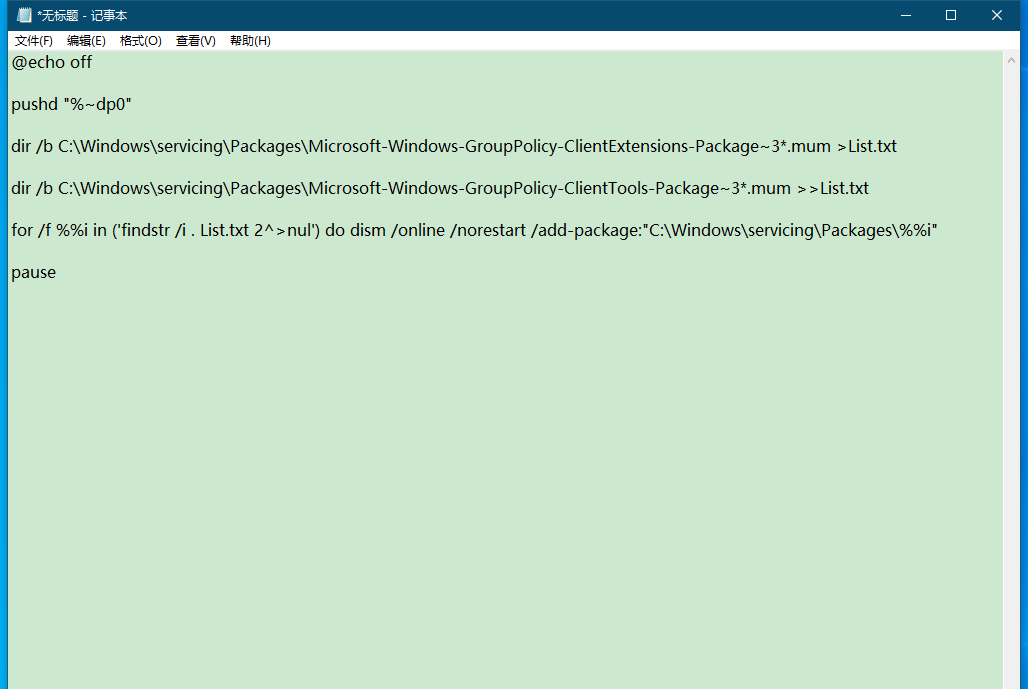
Task: Open the 文件(F) menu
Action: (33, 41)
